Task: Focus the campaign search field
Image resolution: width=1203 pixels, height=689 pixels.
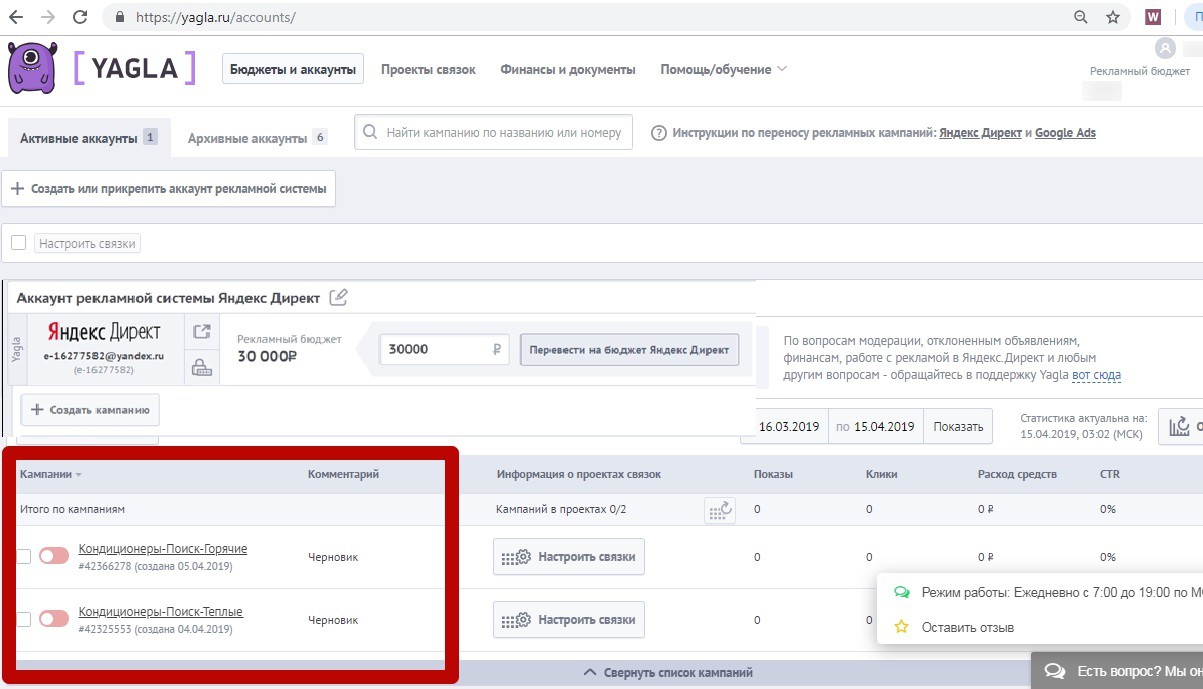Action: (494, 132)
